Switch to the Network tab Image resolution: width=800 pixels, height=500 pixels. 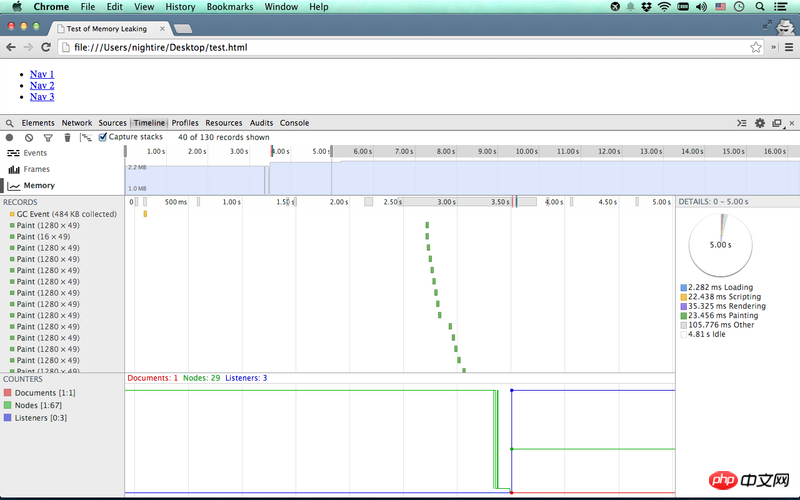click(x=77, y=123)
